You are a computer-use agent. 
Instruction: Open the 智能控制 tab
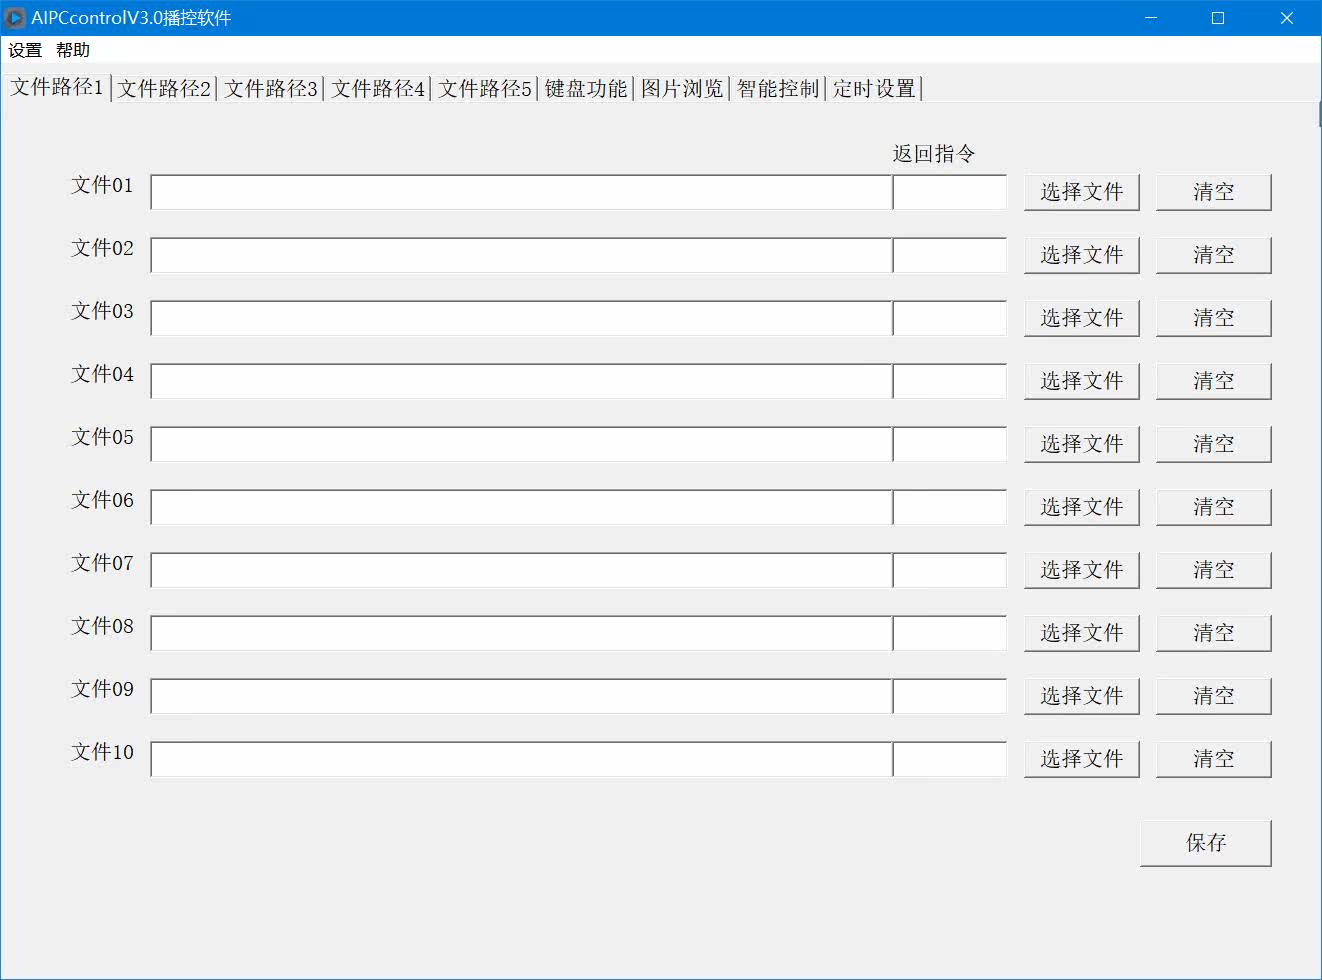coord(778,89)
